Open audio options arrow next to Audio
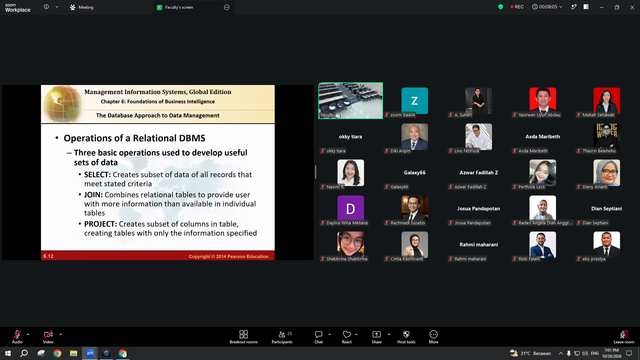Viewport: 640px width, 360px height. pyautogui.click(x=28, y=334)
